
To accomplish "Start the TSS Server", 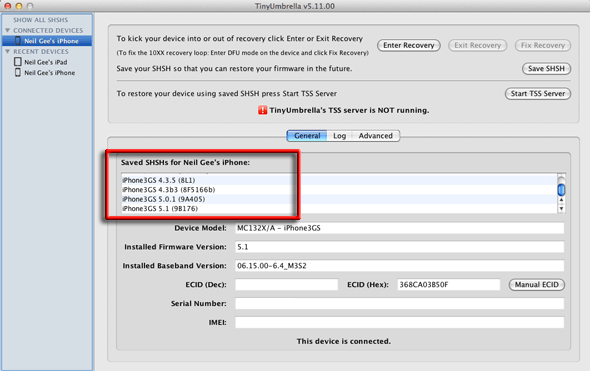I will pyautogui.click(x=538, y=94).
